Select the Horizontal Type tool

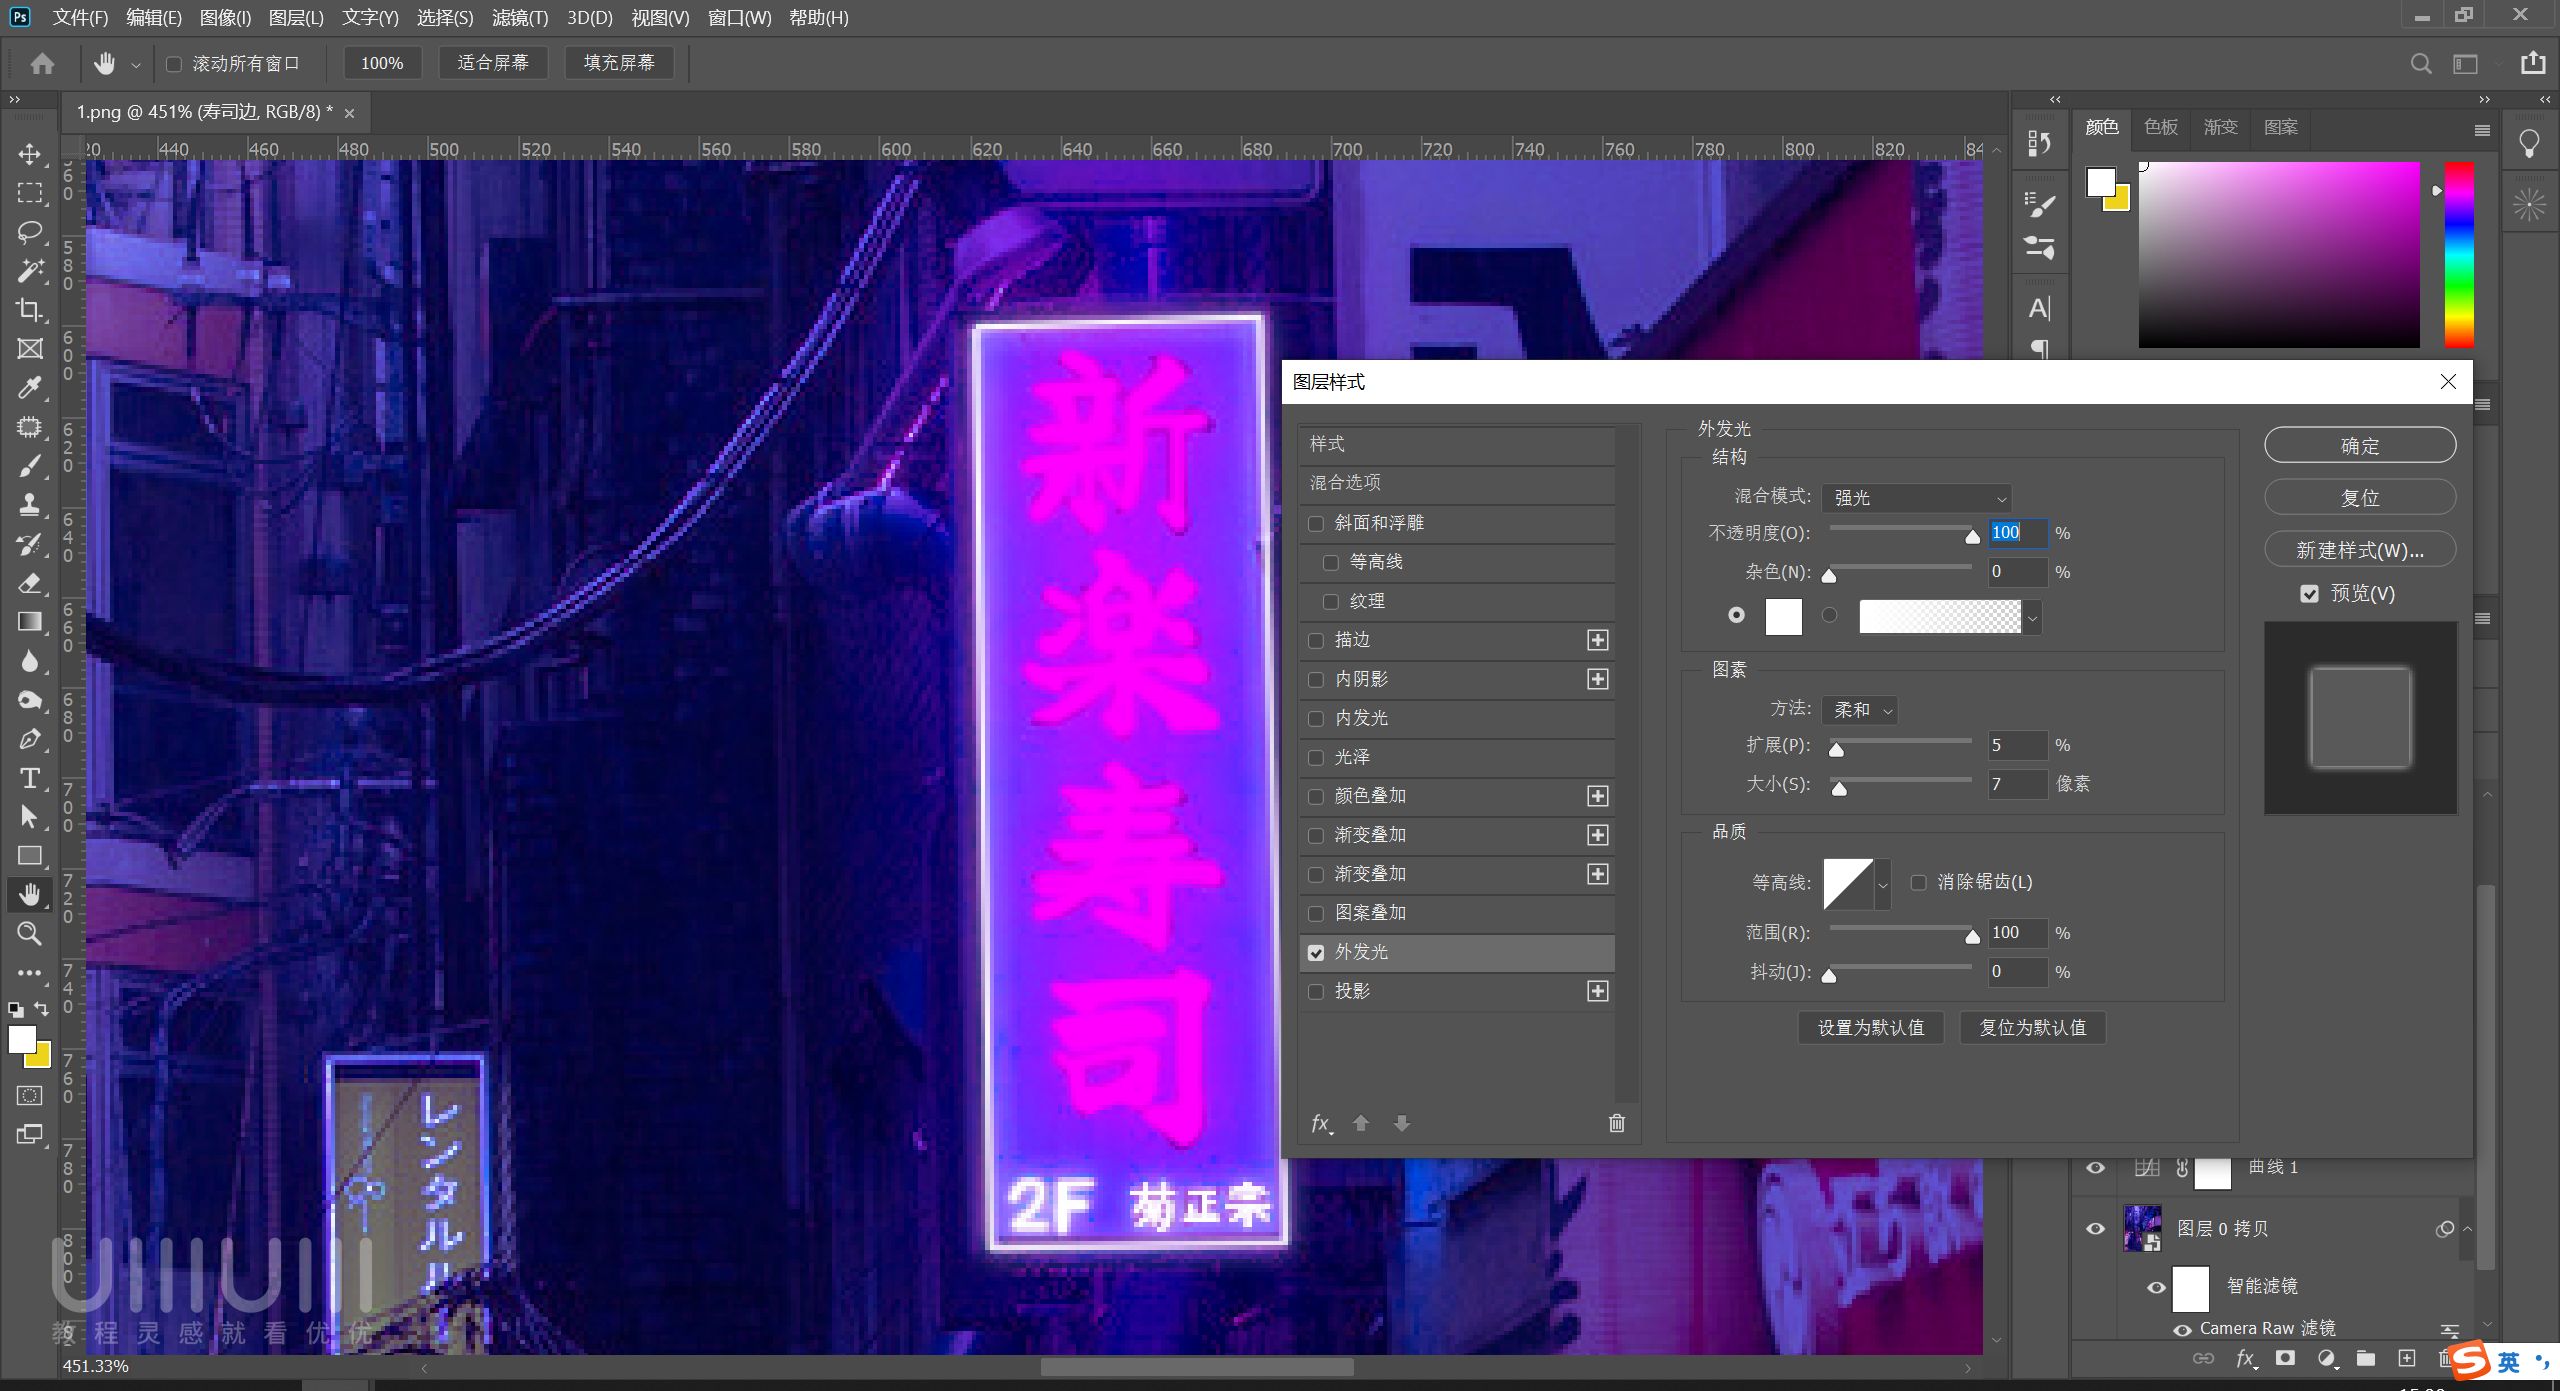pyautogui.click(x=30, y=778)
